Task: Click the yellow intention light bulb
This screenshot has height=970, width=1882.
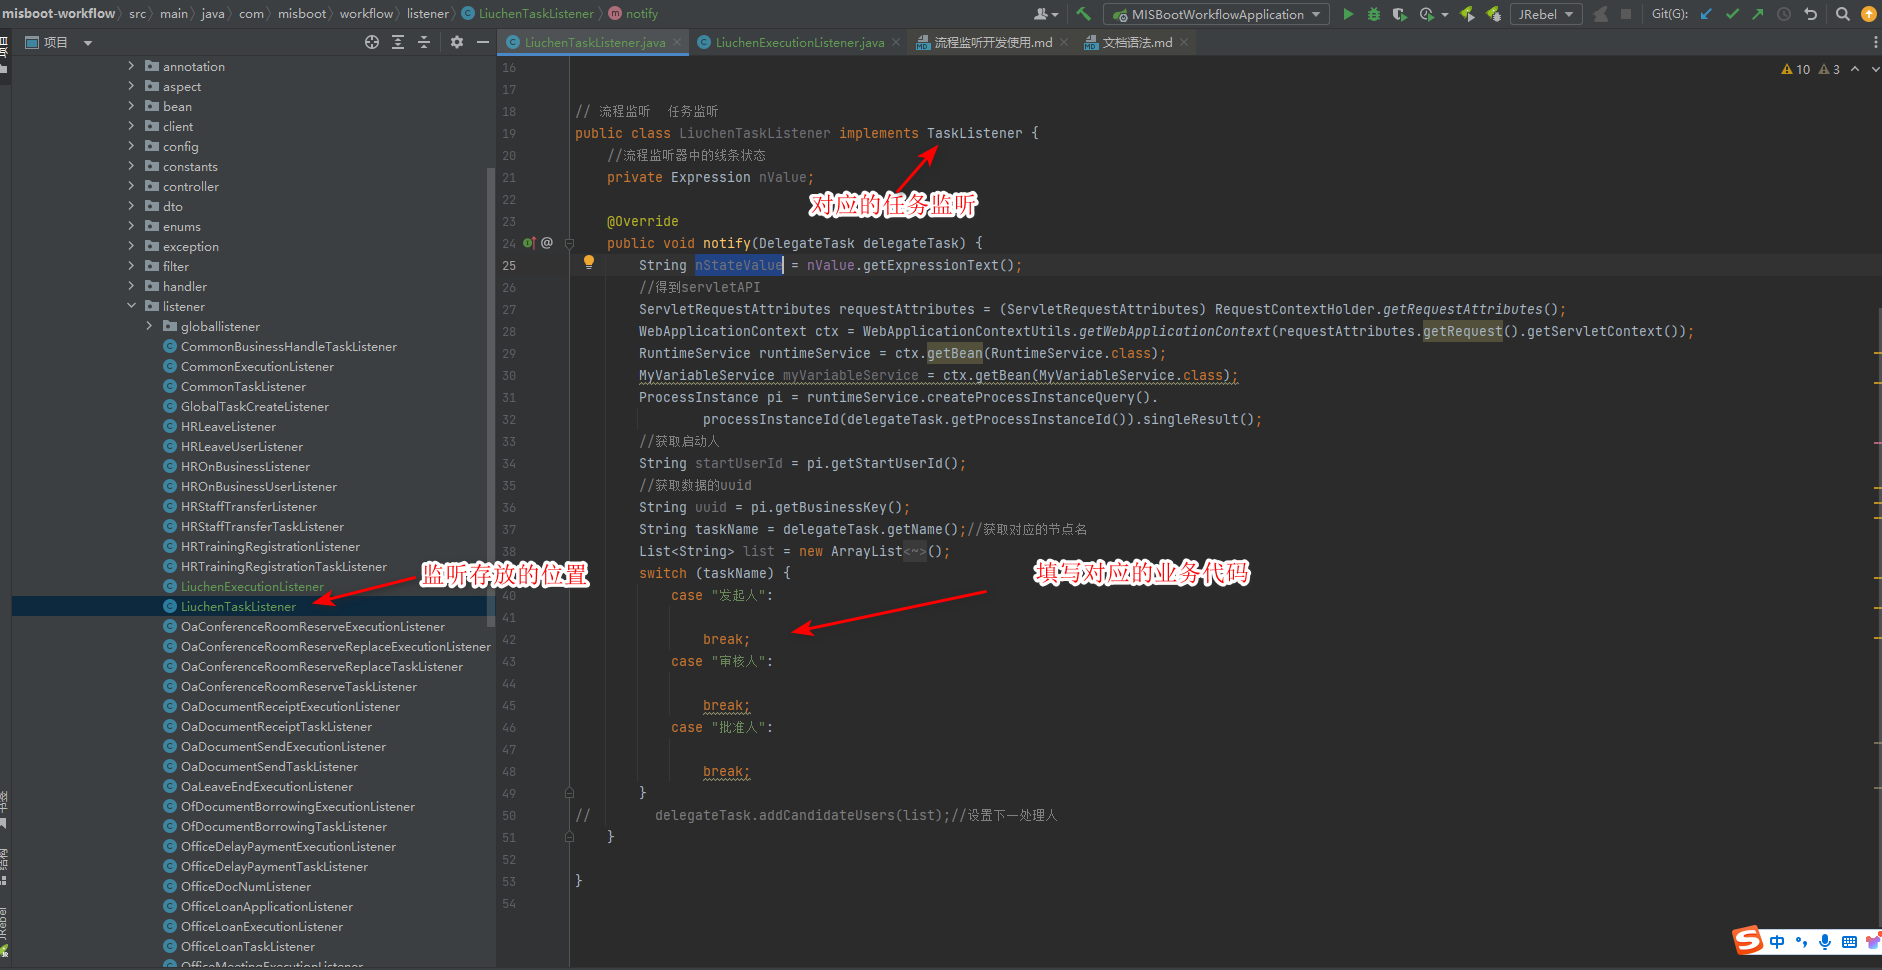Action: click(589, 262)
